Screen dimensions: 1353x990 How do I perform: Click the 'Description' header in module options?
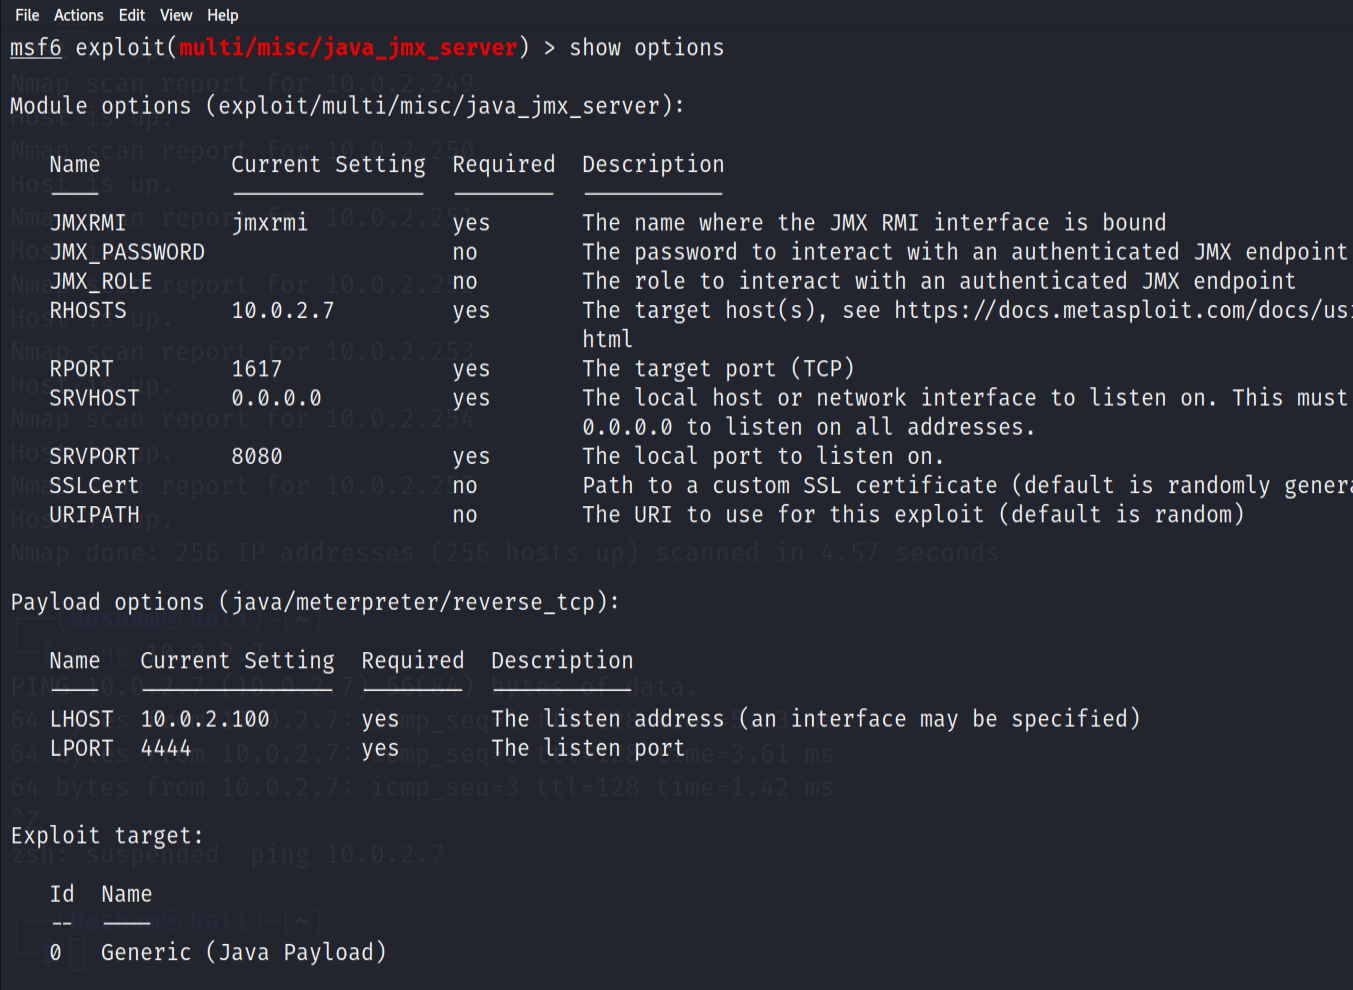click(654, 164)
